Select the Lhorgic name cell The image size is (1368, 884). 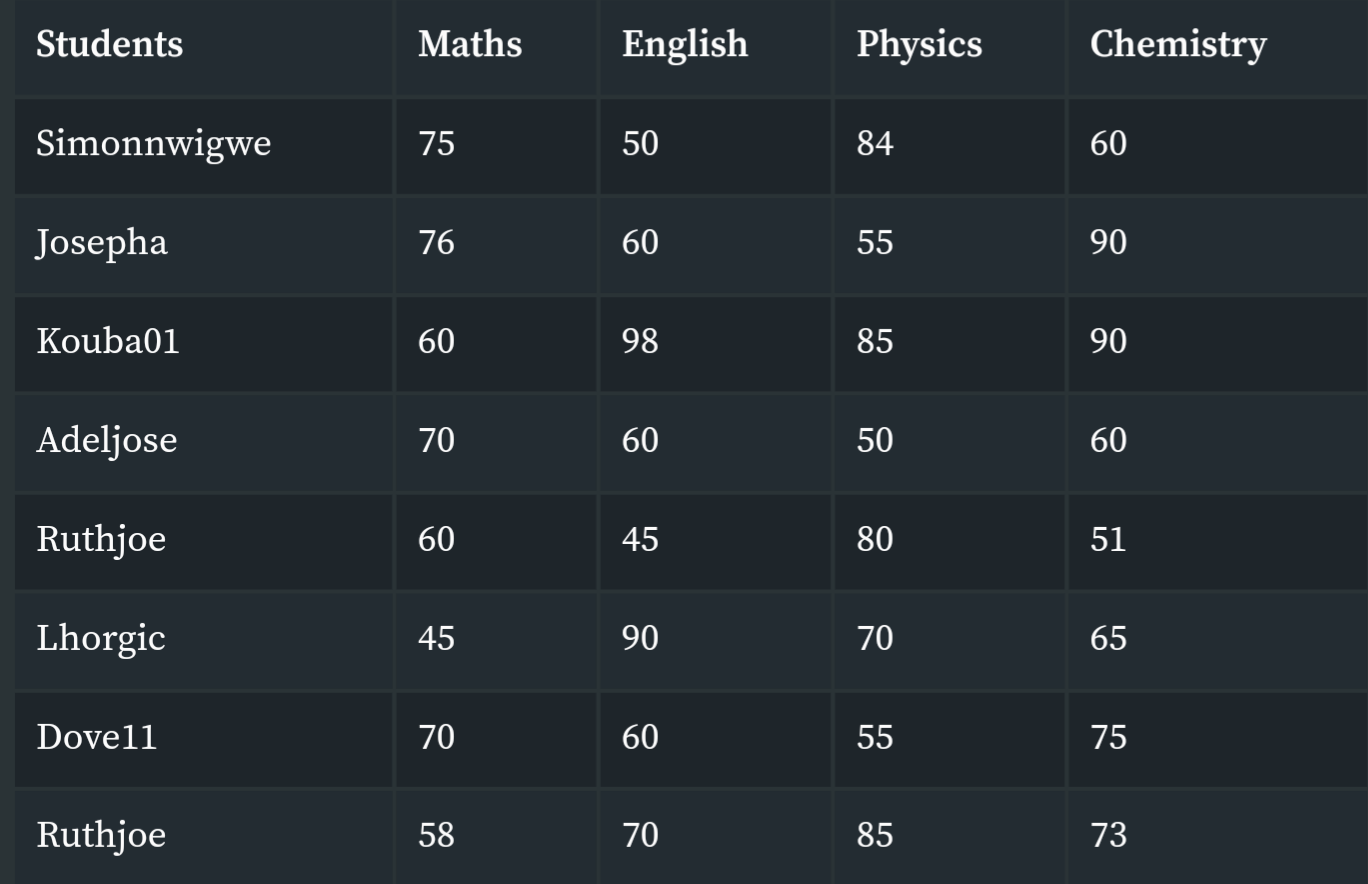204,640
